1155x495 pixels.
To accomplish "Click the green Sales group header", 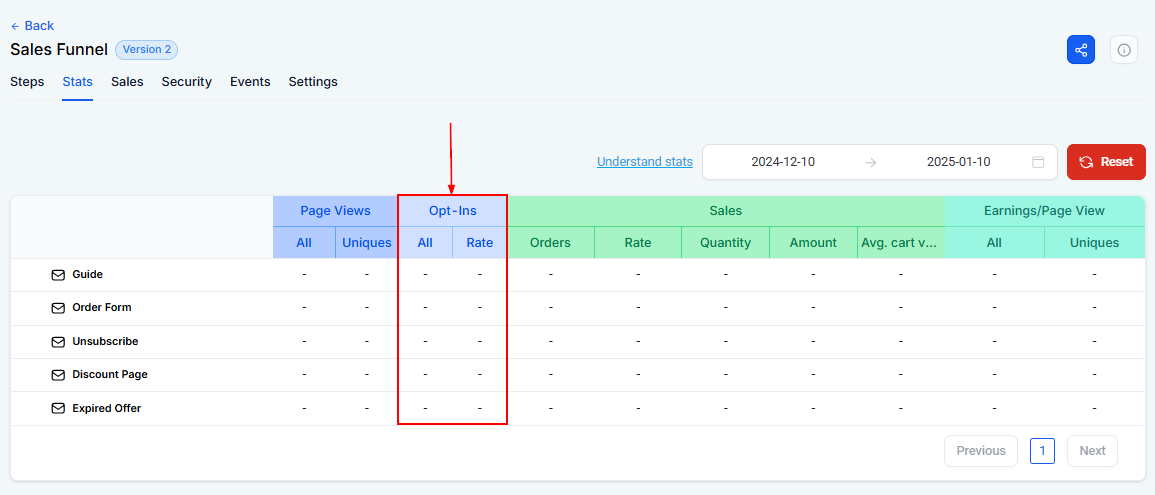I will pos(726,211).
